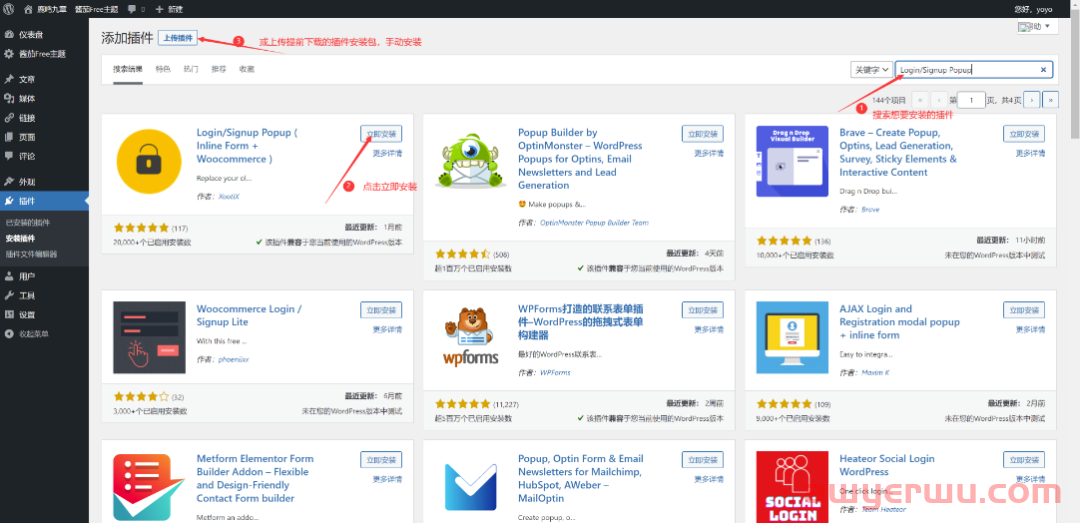Click the current page number box
The width and height of the screenshot is (1080, 523).
pos(972,100)
